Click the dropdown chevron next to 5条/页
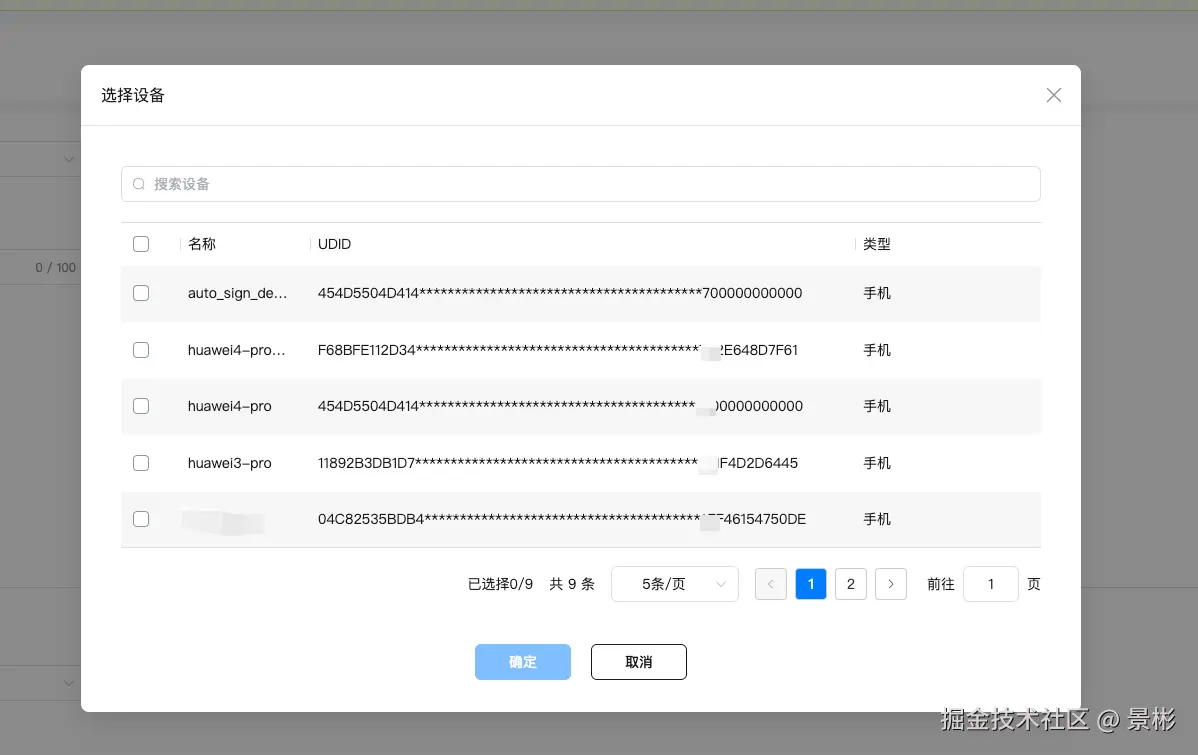 pos(719,583)
